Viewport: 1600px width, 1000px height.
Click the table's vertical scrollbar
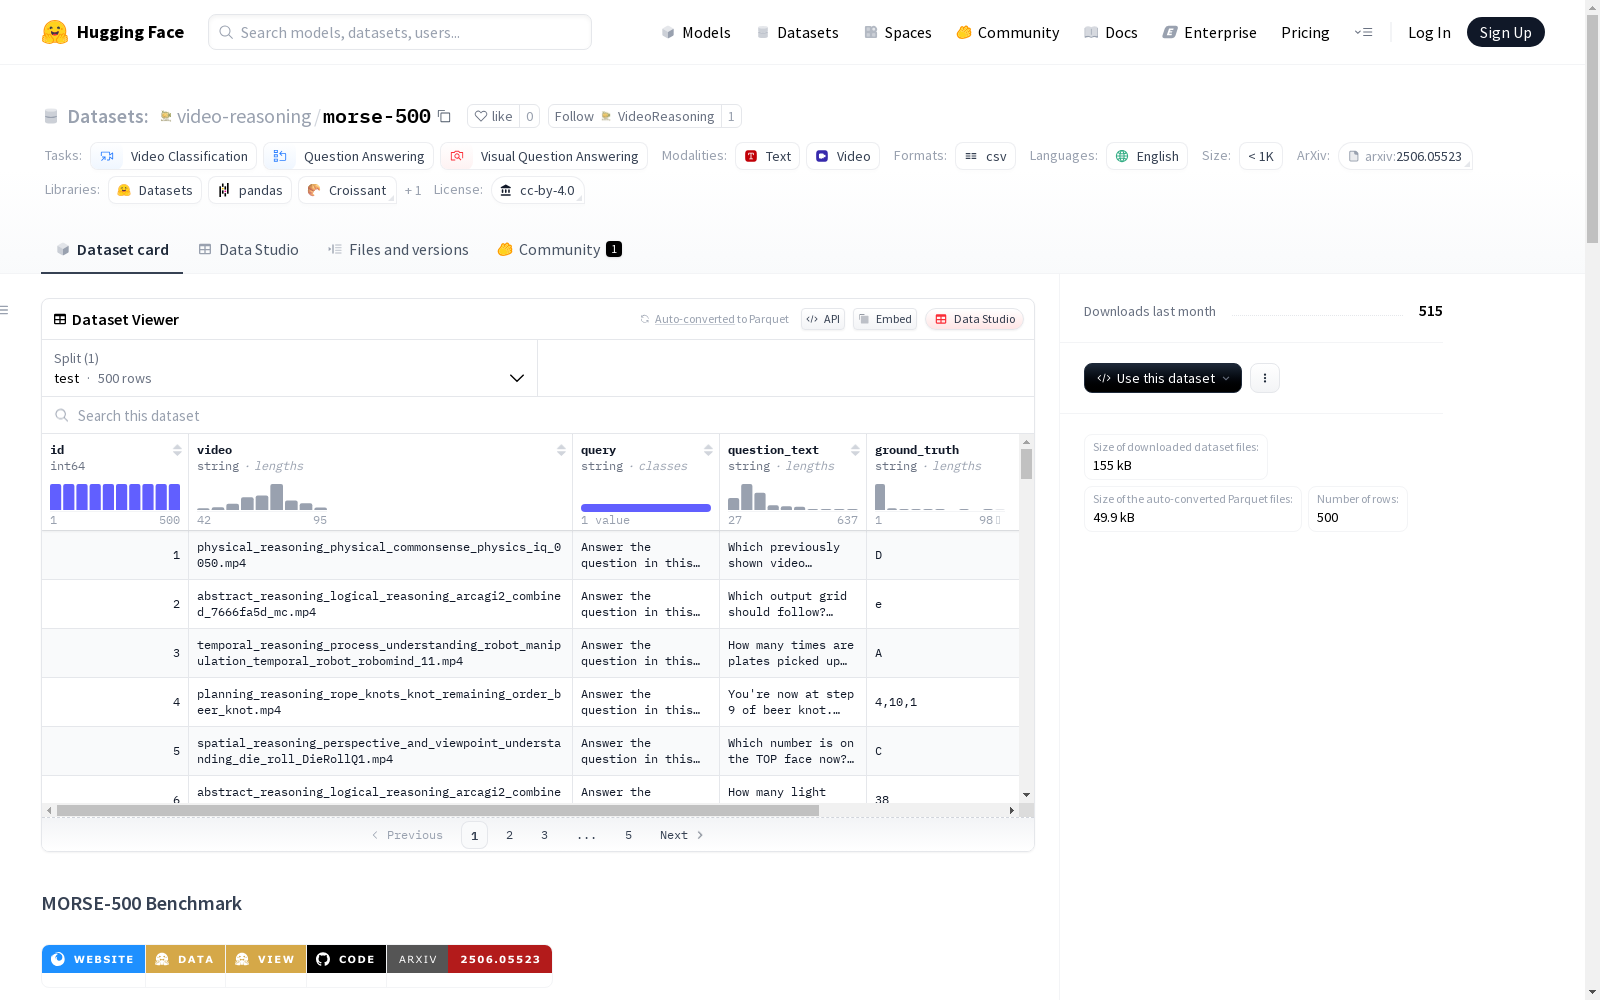point(1026,464)
